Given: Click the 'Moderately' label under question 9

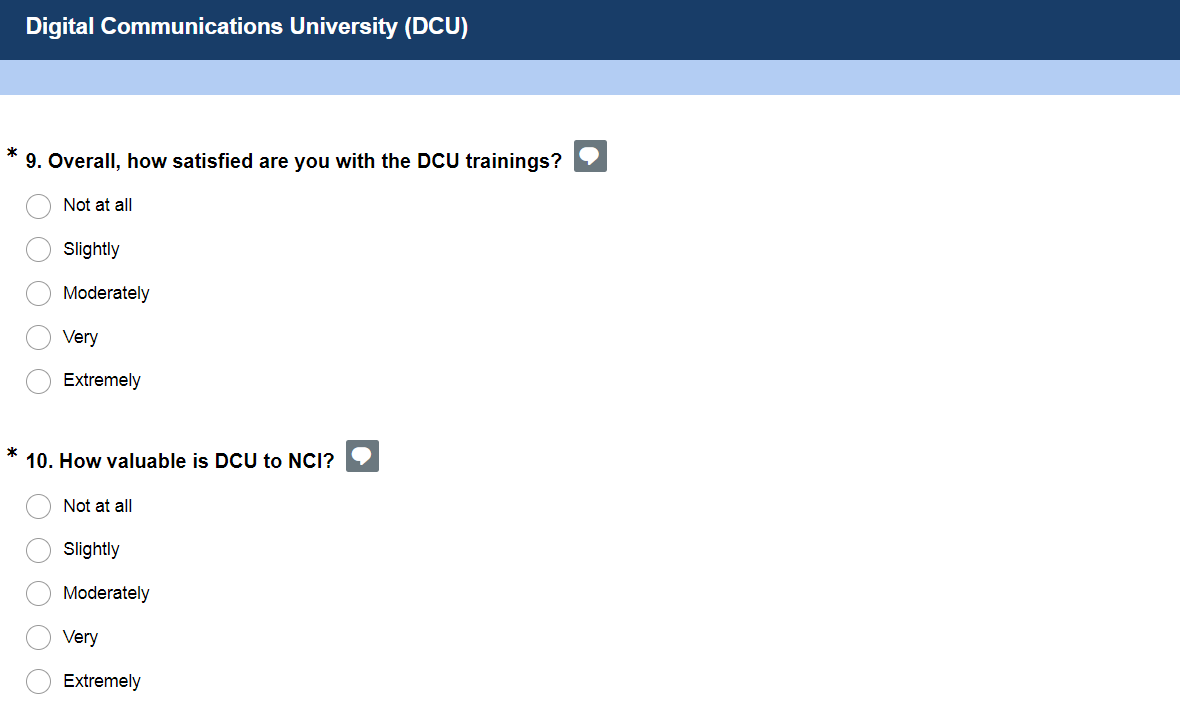Looking at the screenshot, I should 106,293.
